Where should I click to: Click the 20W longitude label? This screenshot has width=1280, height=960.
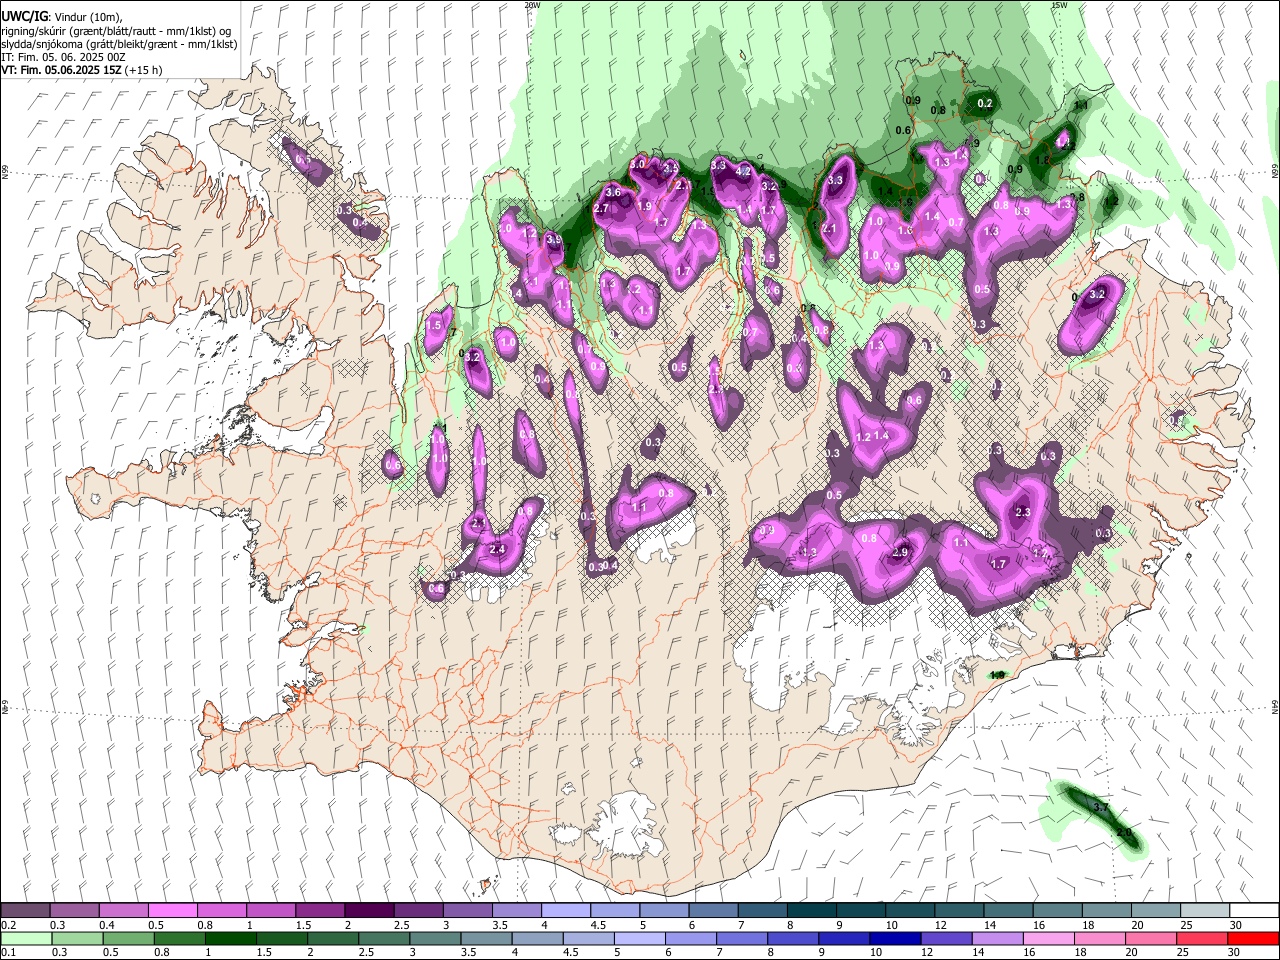532,5
